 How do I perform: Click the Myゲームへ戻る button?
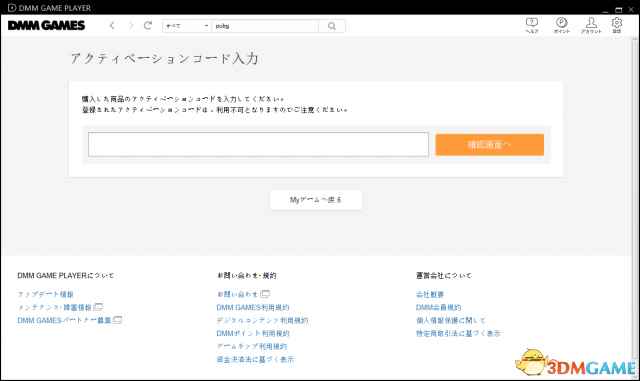pos(316,200)
